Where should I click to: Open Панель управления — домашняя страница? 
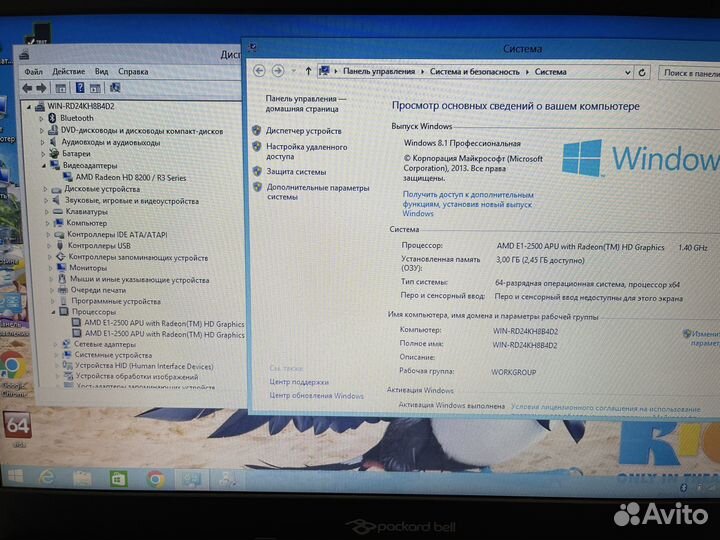305,104
